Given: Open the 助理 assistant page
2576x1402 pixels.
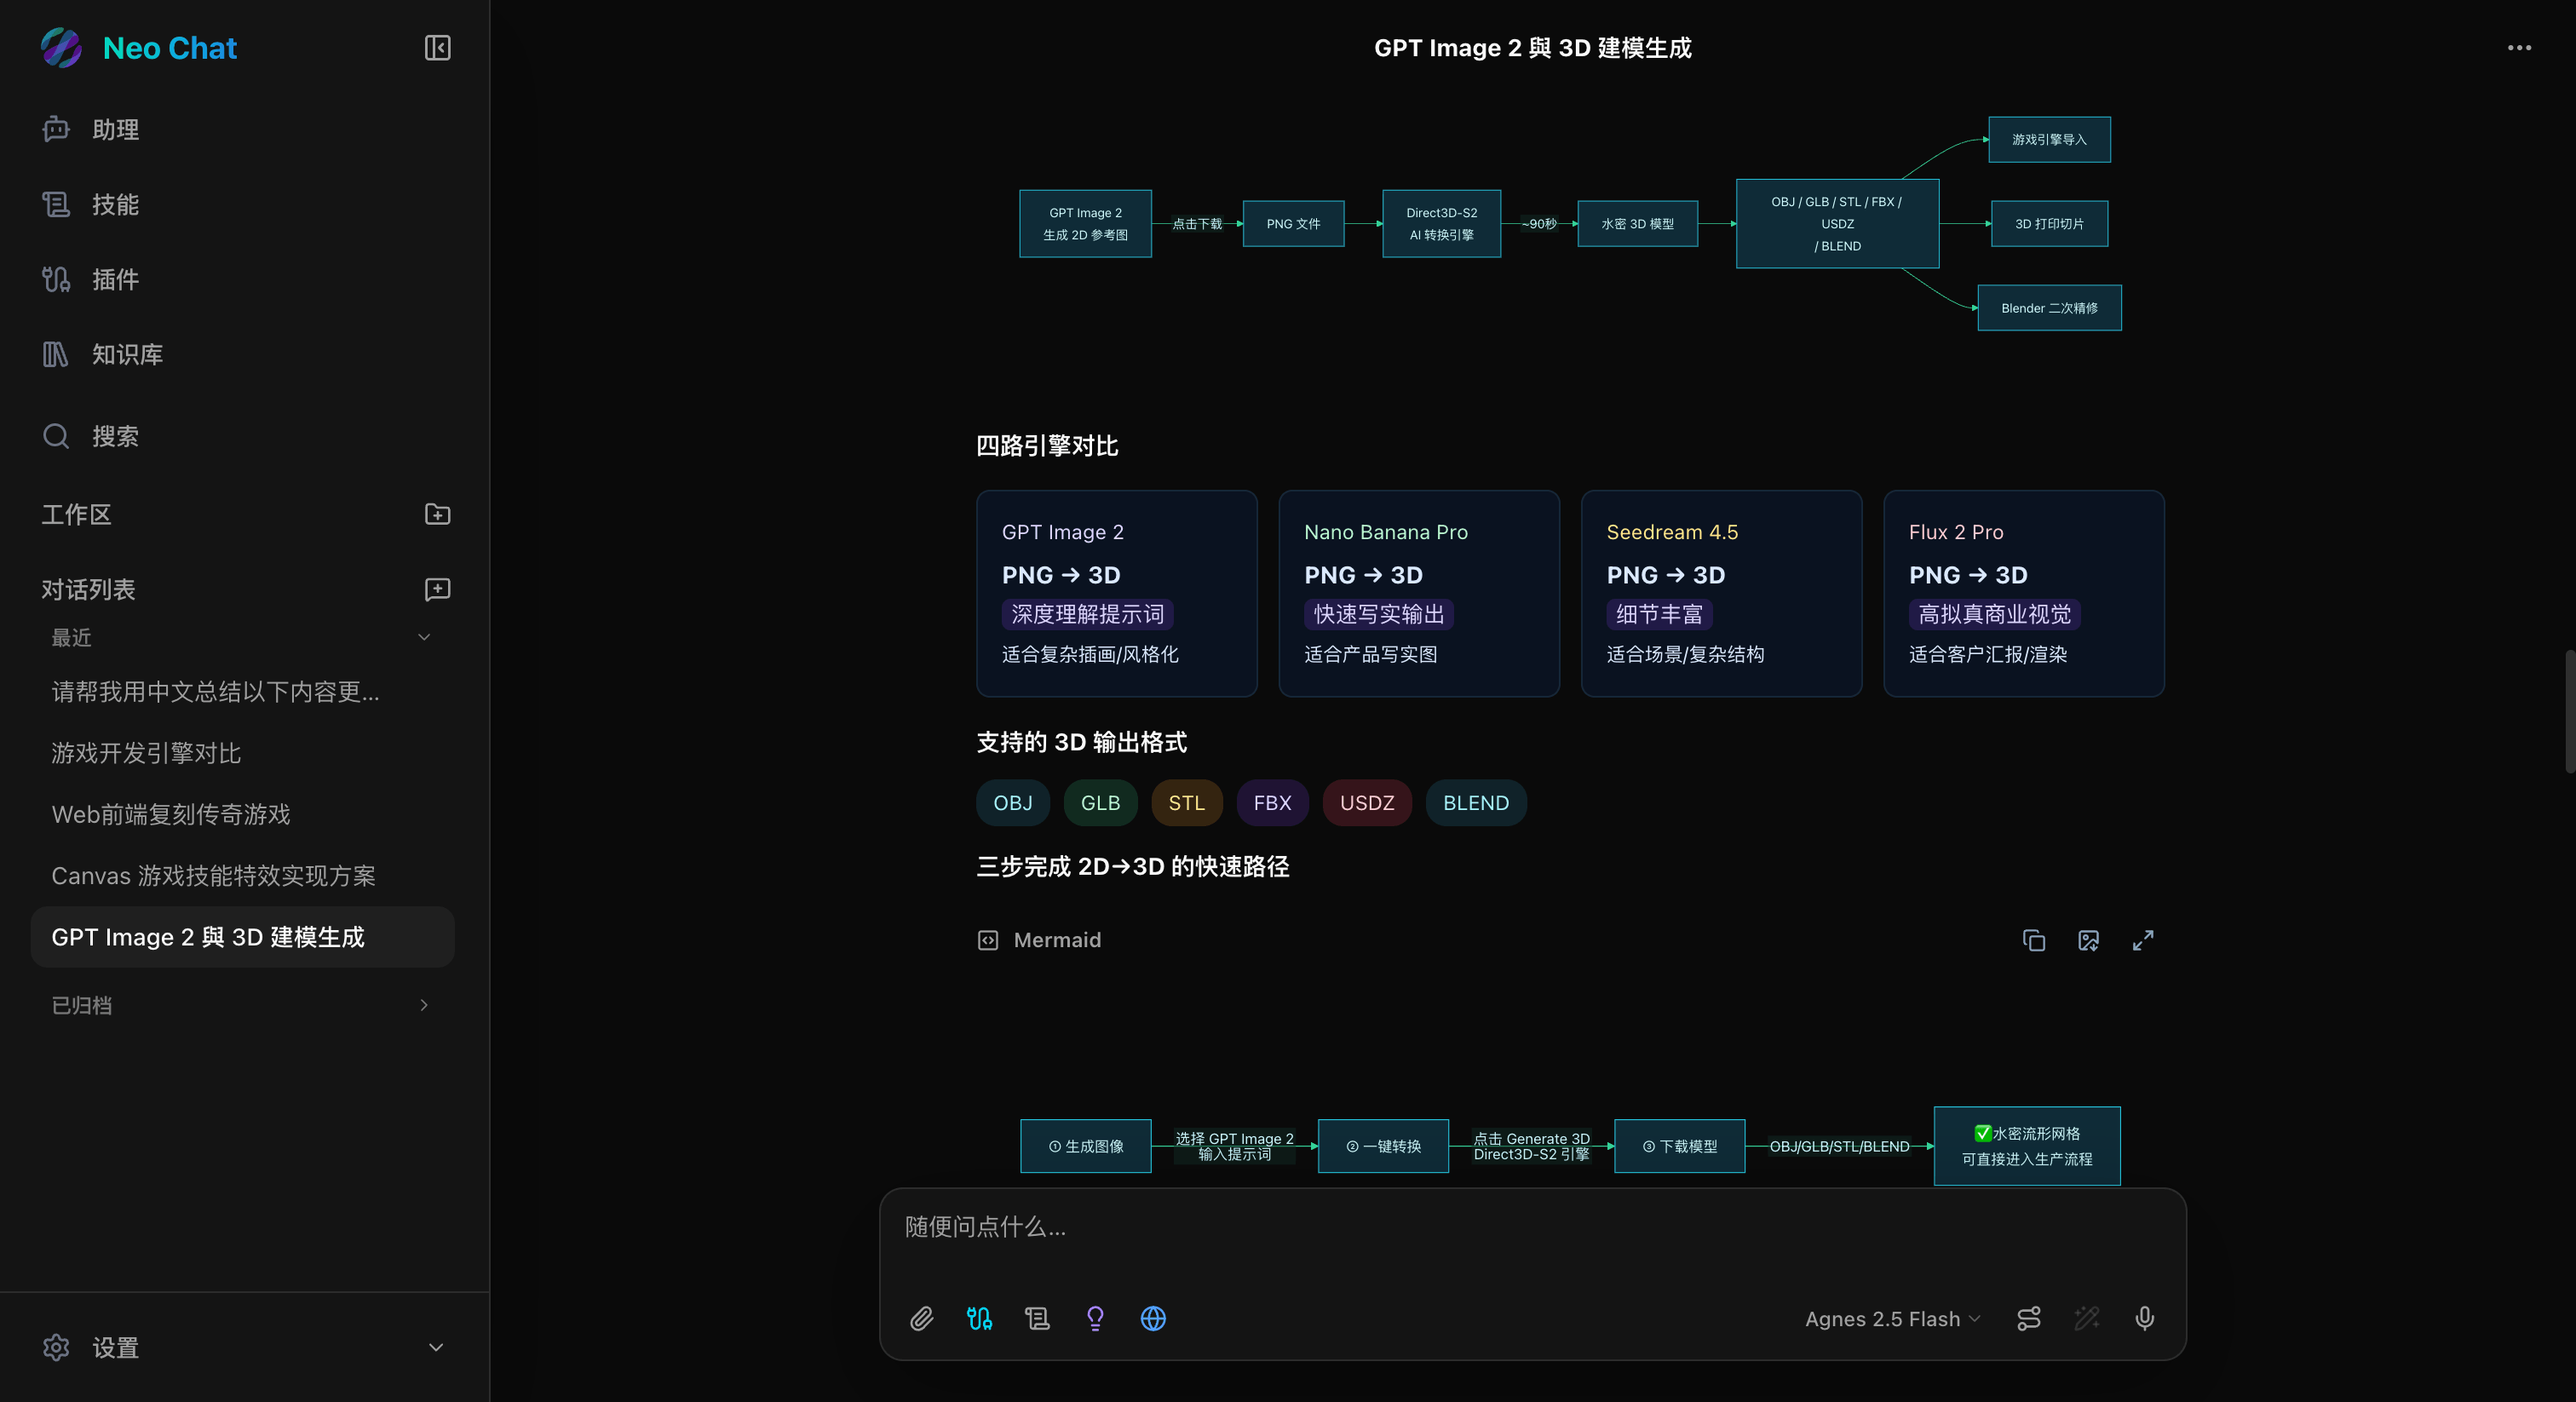Looking at the screenshot, I should 243,129.
